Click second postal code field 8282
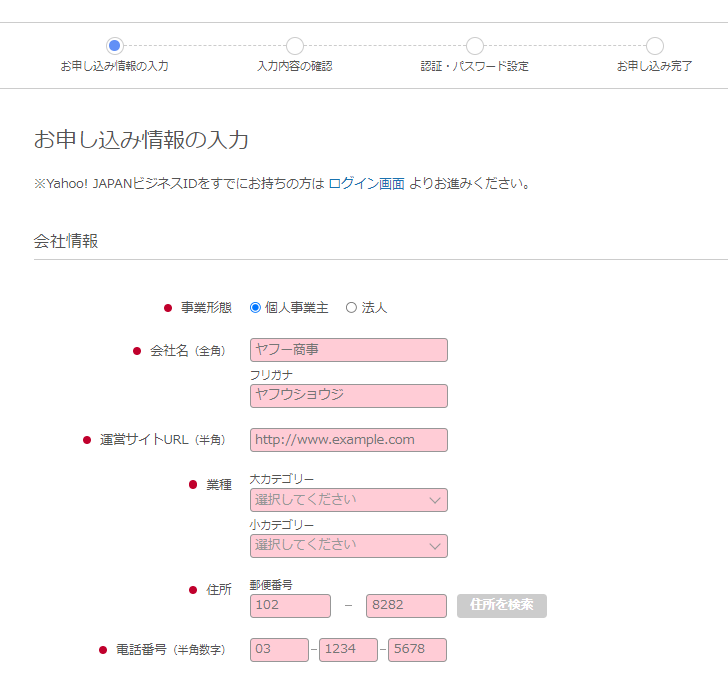The width and height of the screenshot is (728, 674). click(406, 605)
